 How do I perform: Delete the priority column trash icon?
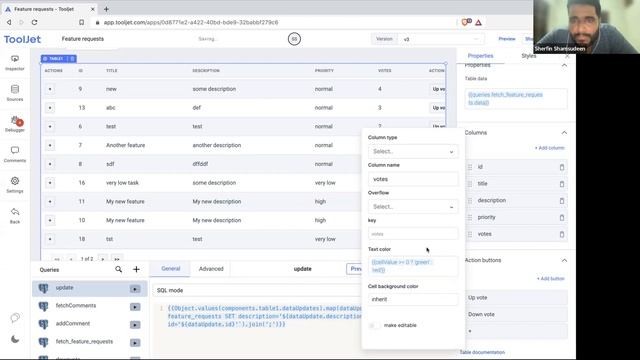pyautogui.click(x=562, y=218)
